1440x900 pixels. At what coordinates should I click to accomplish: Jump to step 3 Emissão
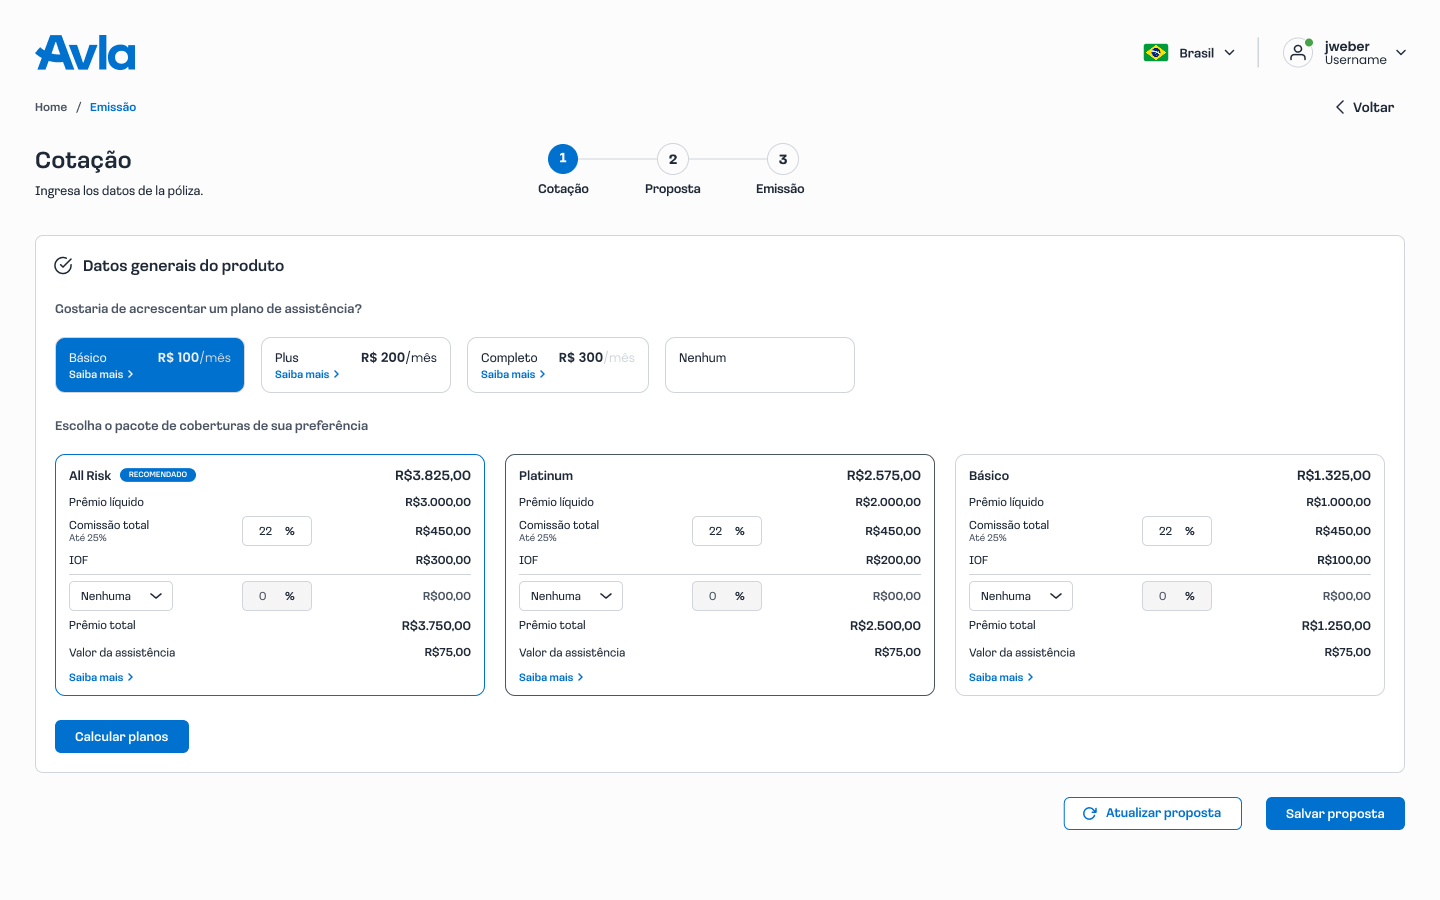click(x=782, y=159)
